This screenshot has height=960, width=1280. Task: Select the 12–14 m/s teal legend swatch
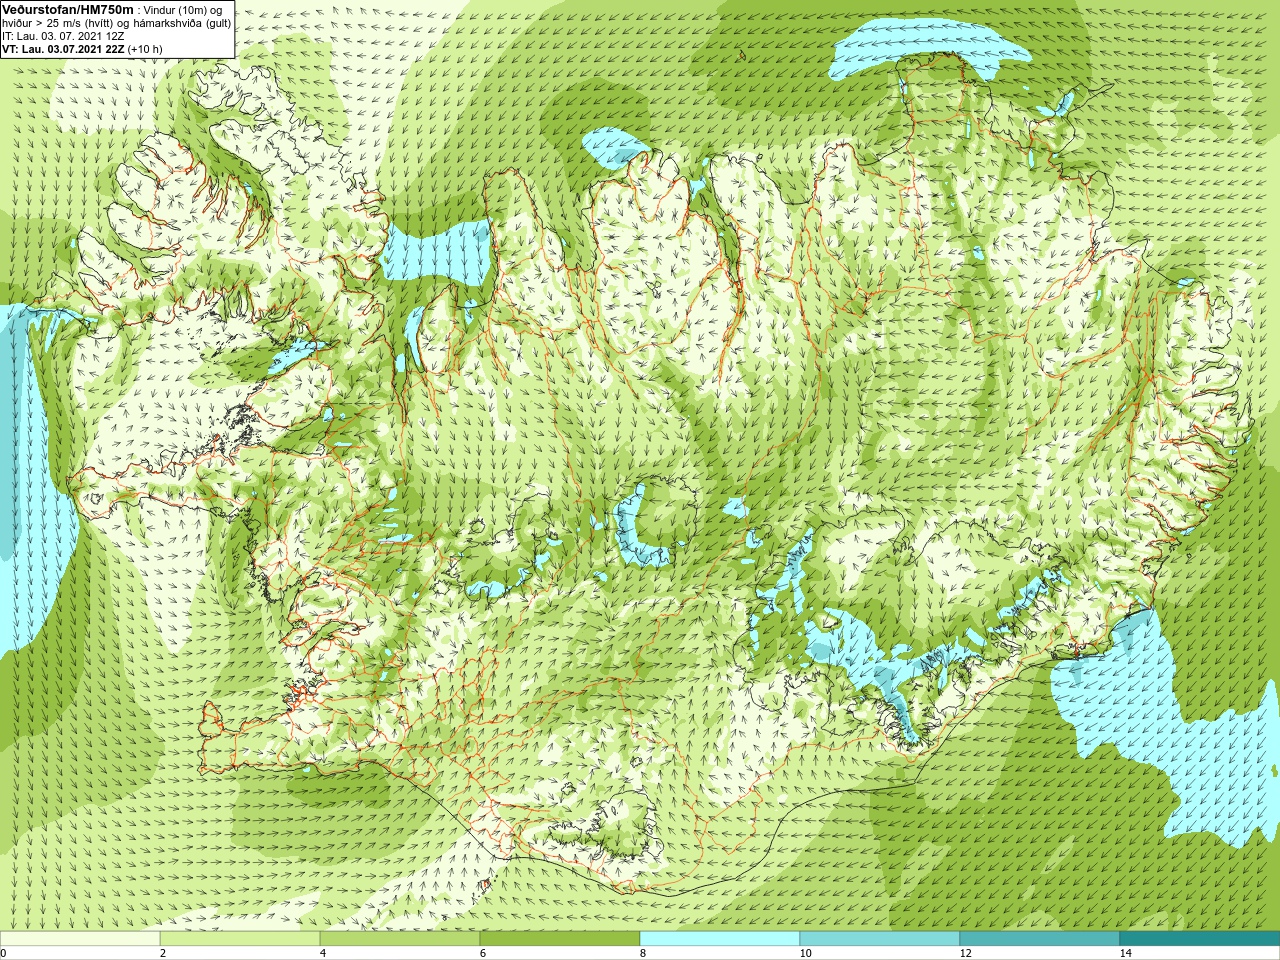1040,939
